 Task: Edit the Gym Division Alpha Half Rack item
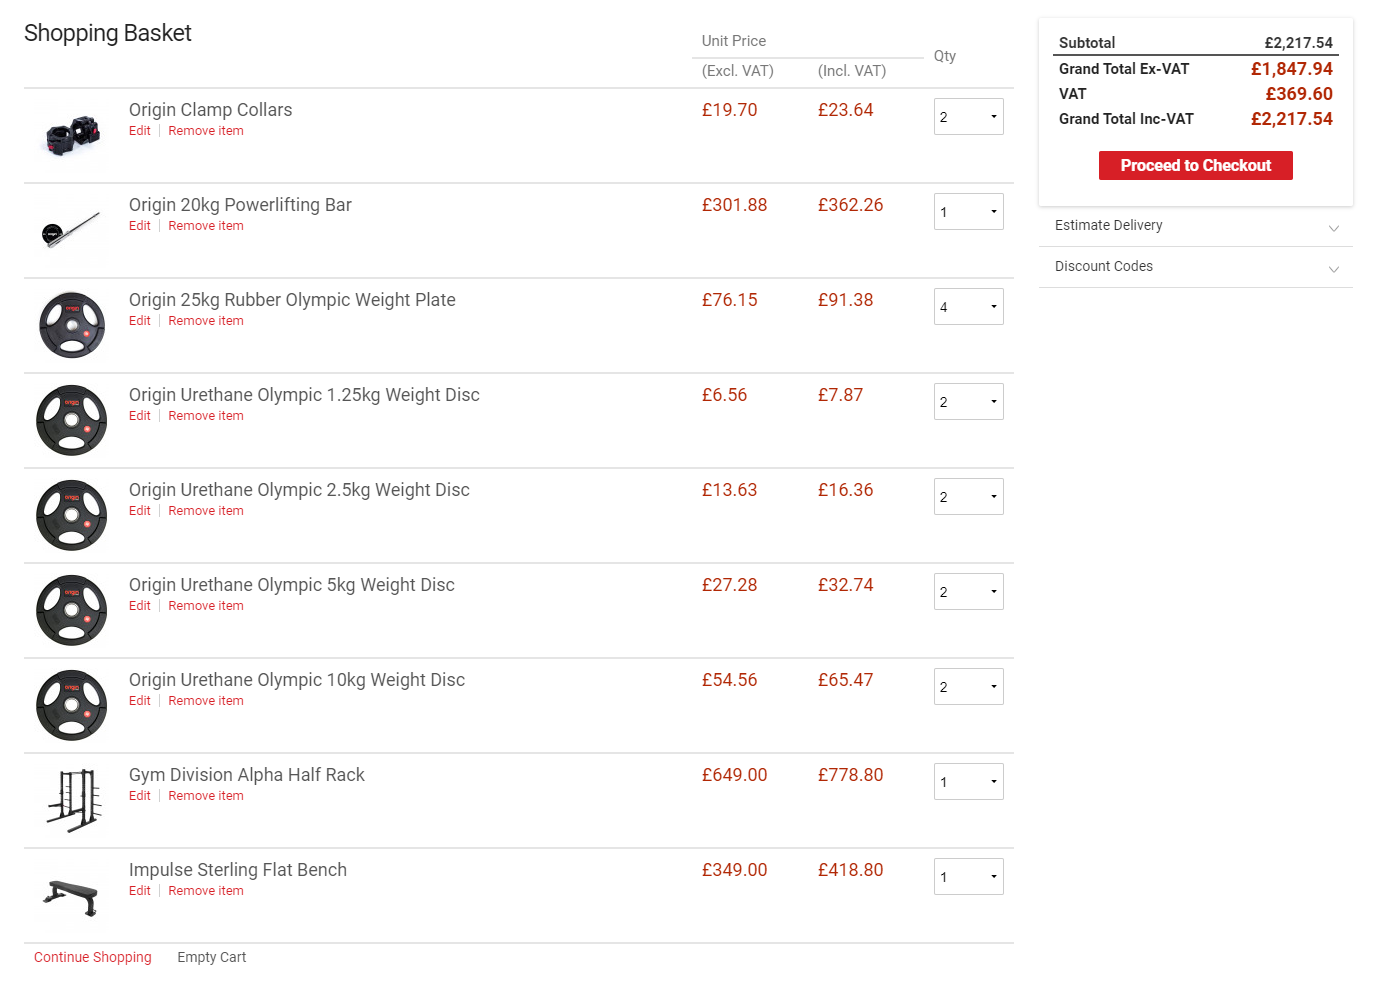(140, 796)
